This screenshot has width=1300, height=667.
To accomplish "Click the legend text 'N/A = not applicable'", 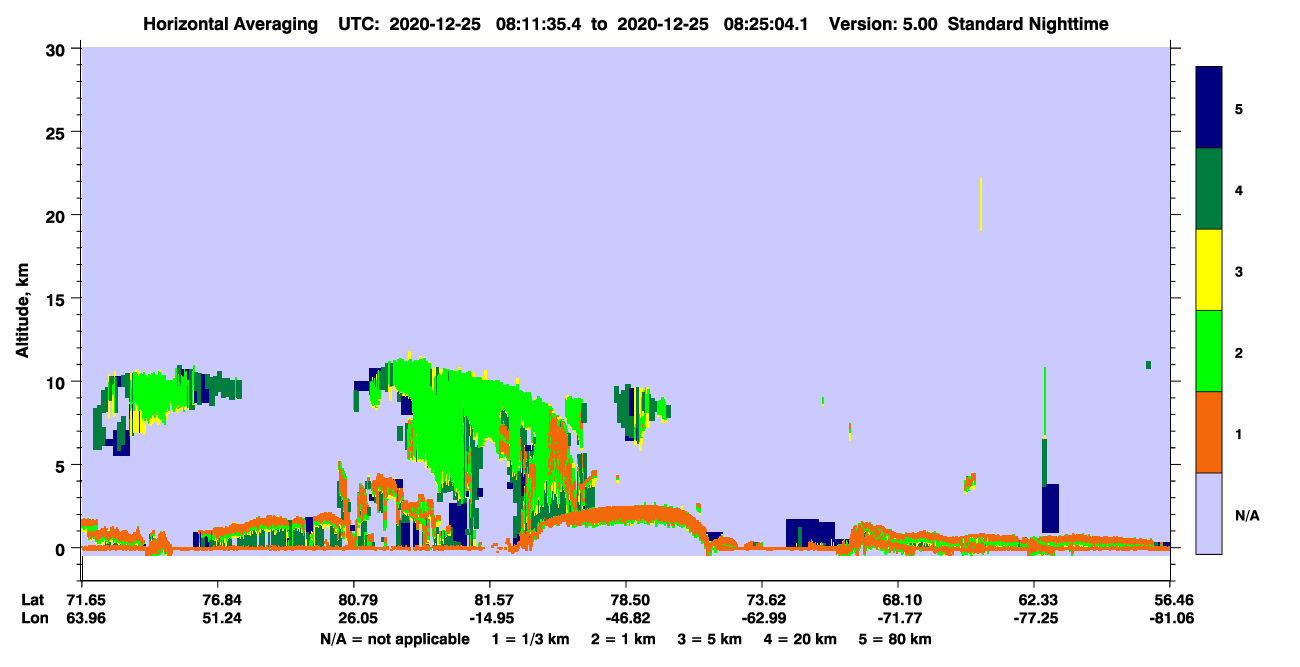I will click(x=394, y=639).
